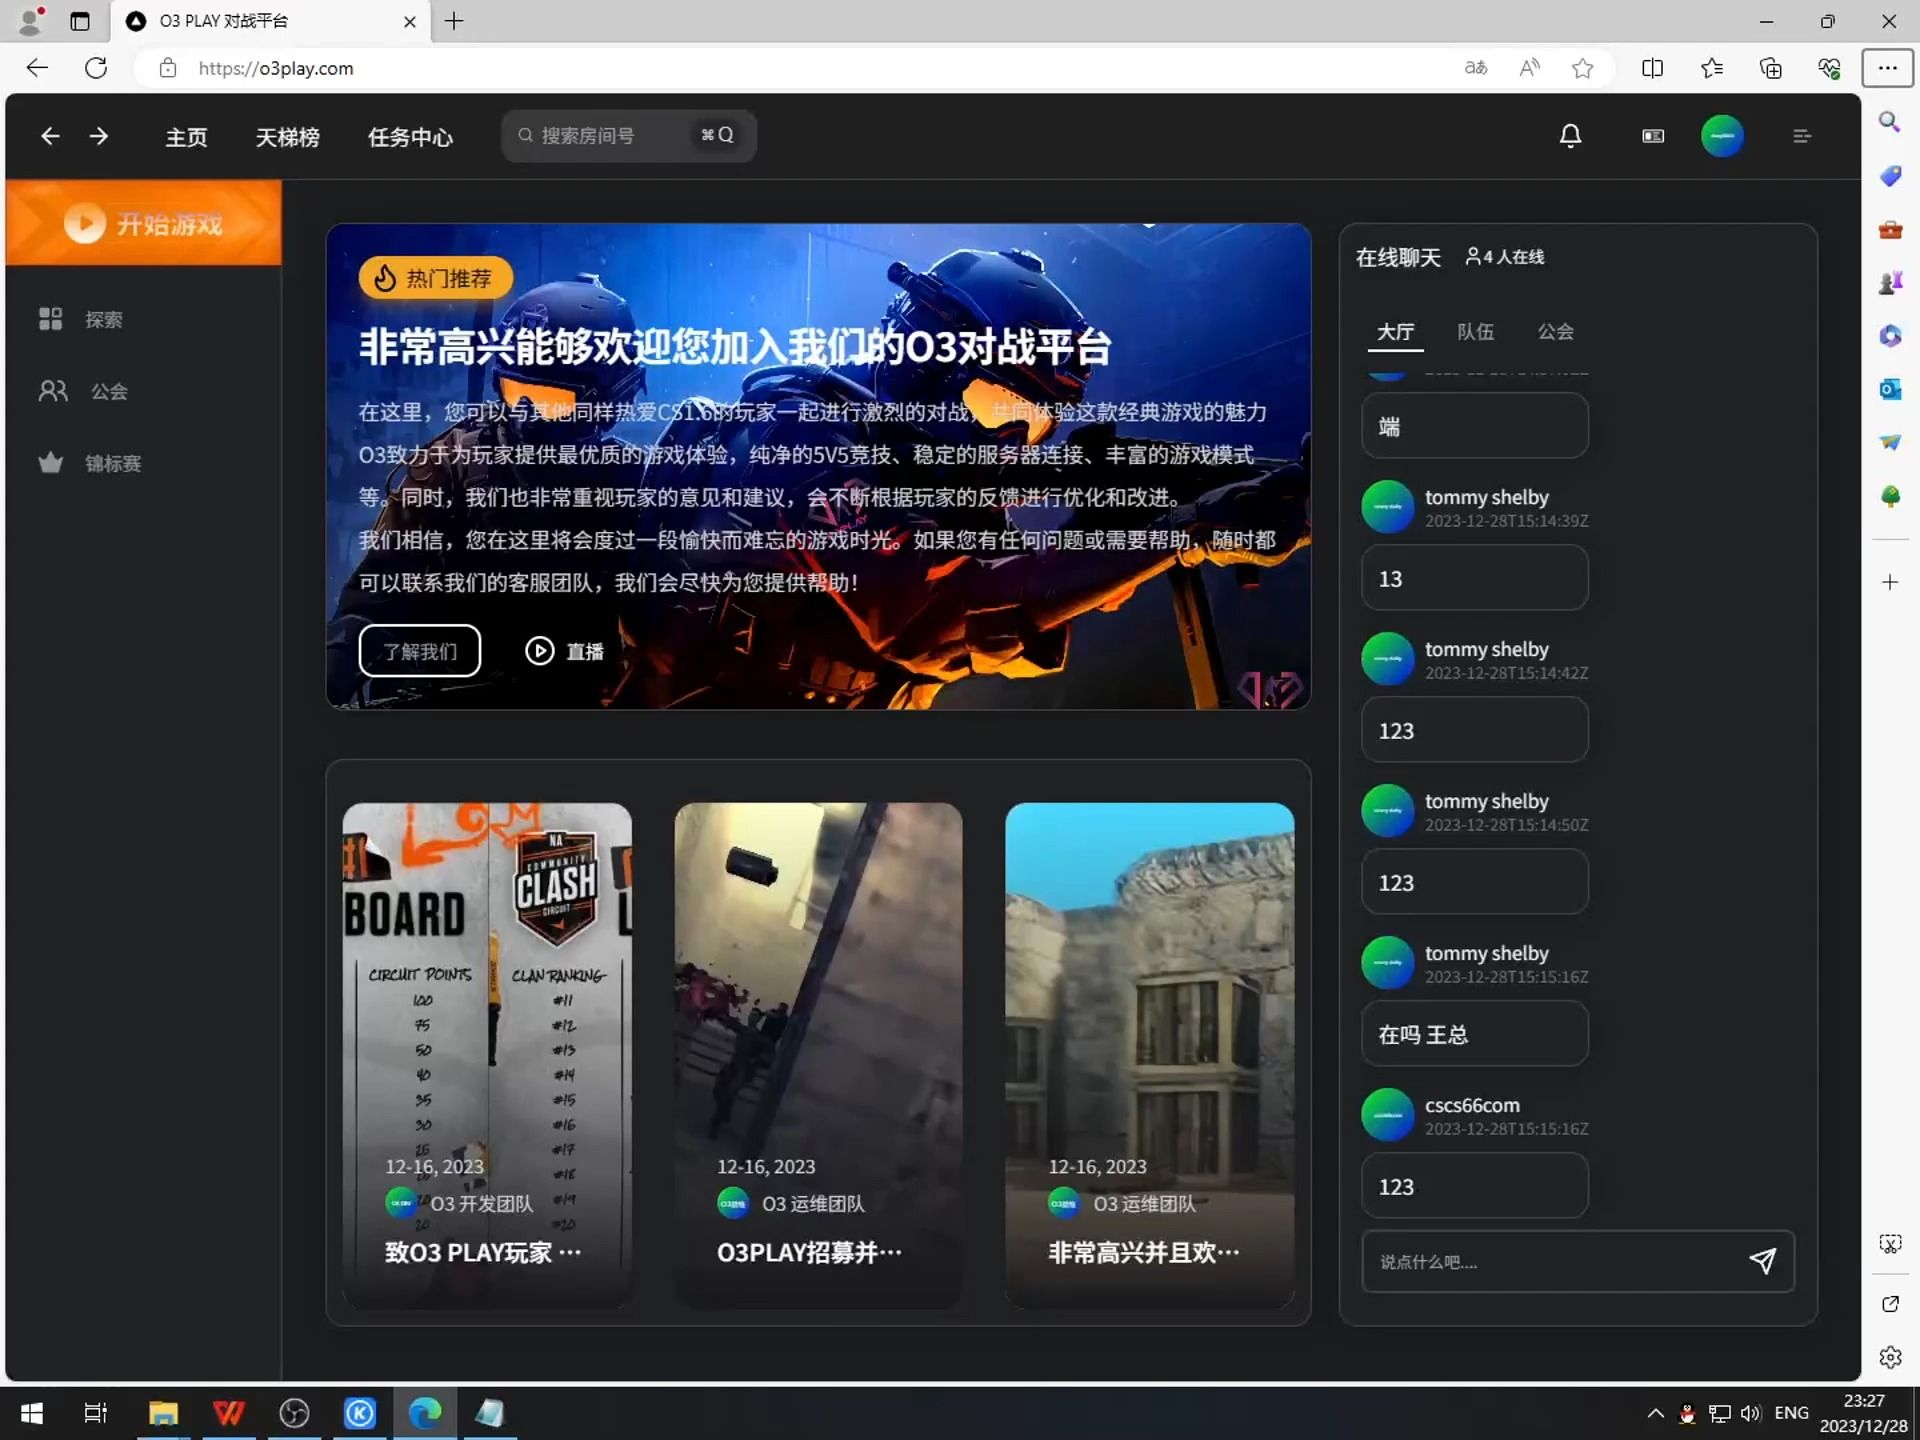Click the 在吗 王总 chat message

1474,1034
